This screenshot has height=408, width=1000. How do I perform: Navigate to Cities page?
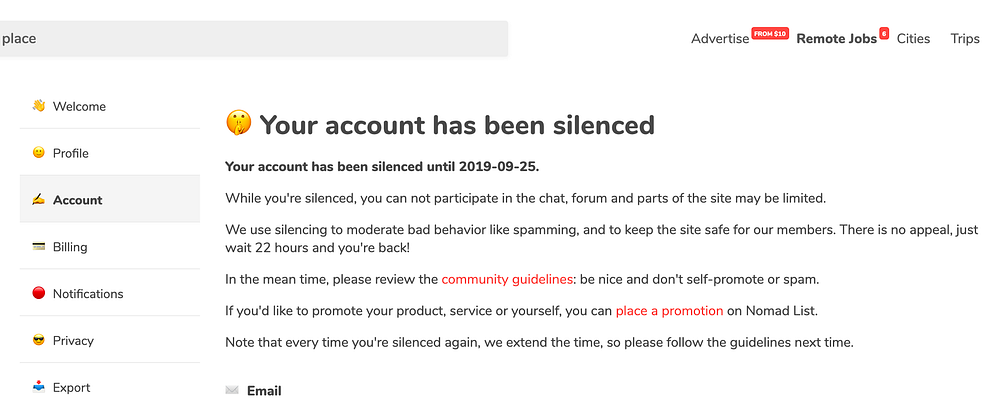(913, 39)
